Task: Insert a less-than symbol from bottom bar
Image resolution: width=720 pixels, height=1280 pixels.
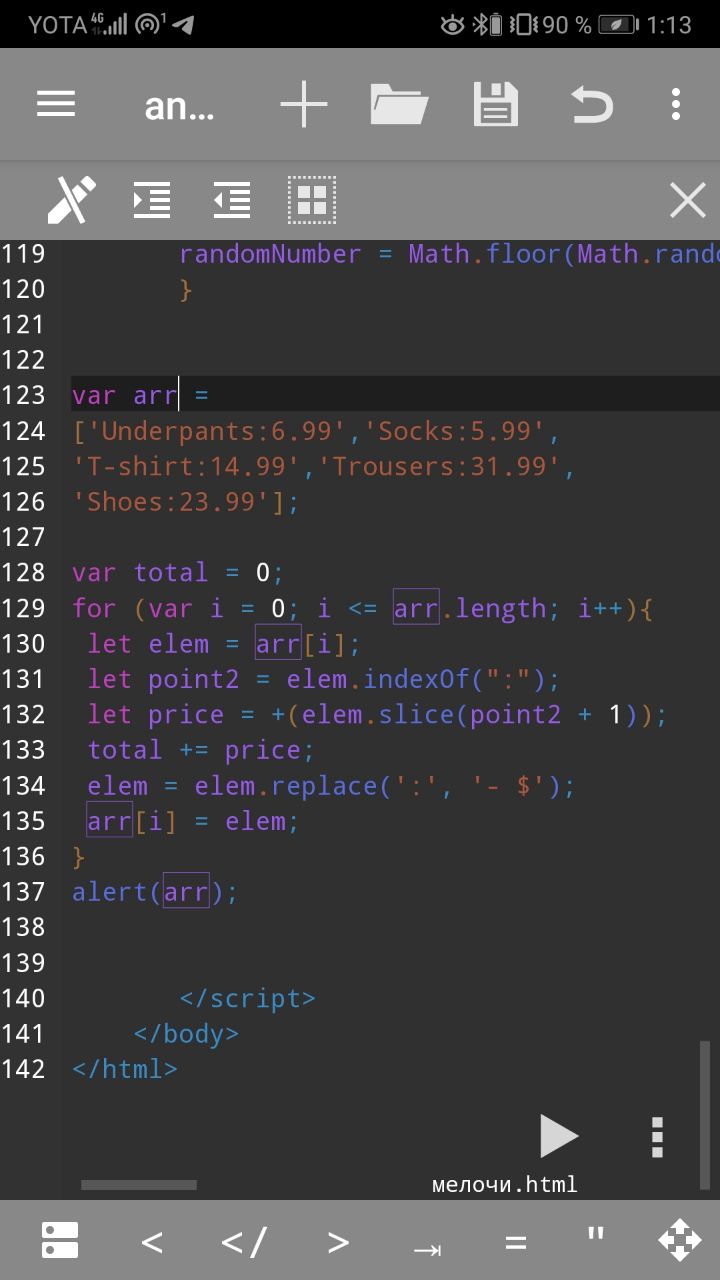Action: 152,1242
